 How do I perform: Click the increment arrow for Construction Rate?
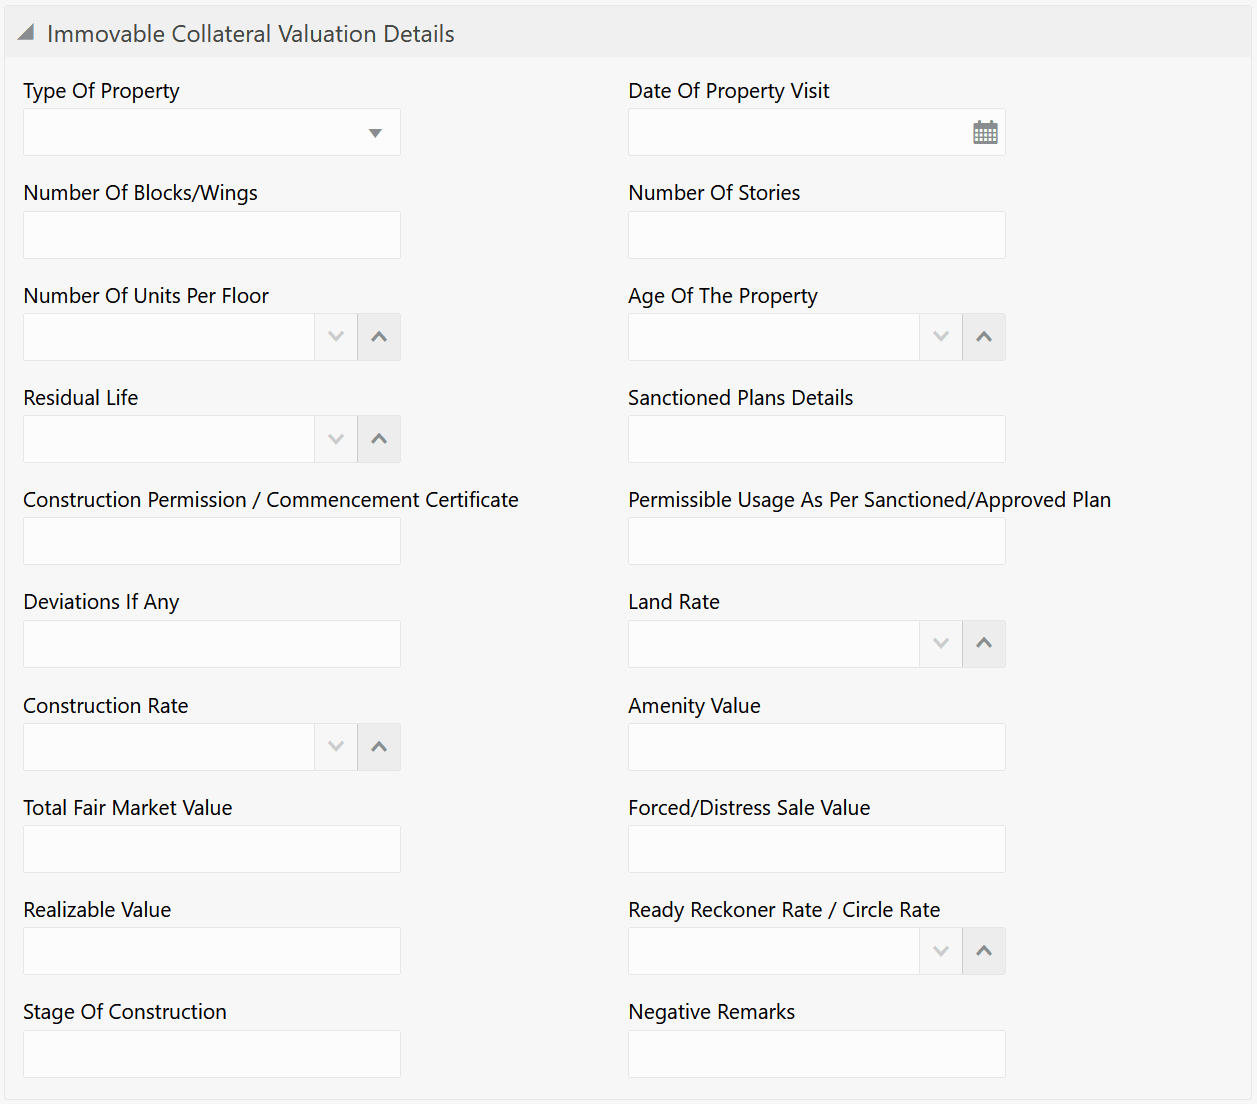click(x=378, y=747)
